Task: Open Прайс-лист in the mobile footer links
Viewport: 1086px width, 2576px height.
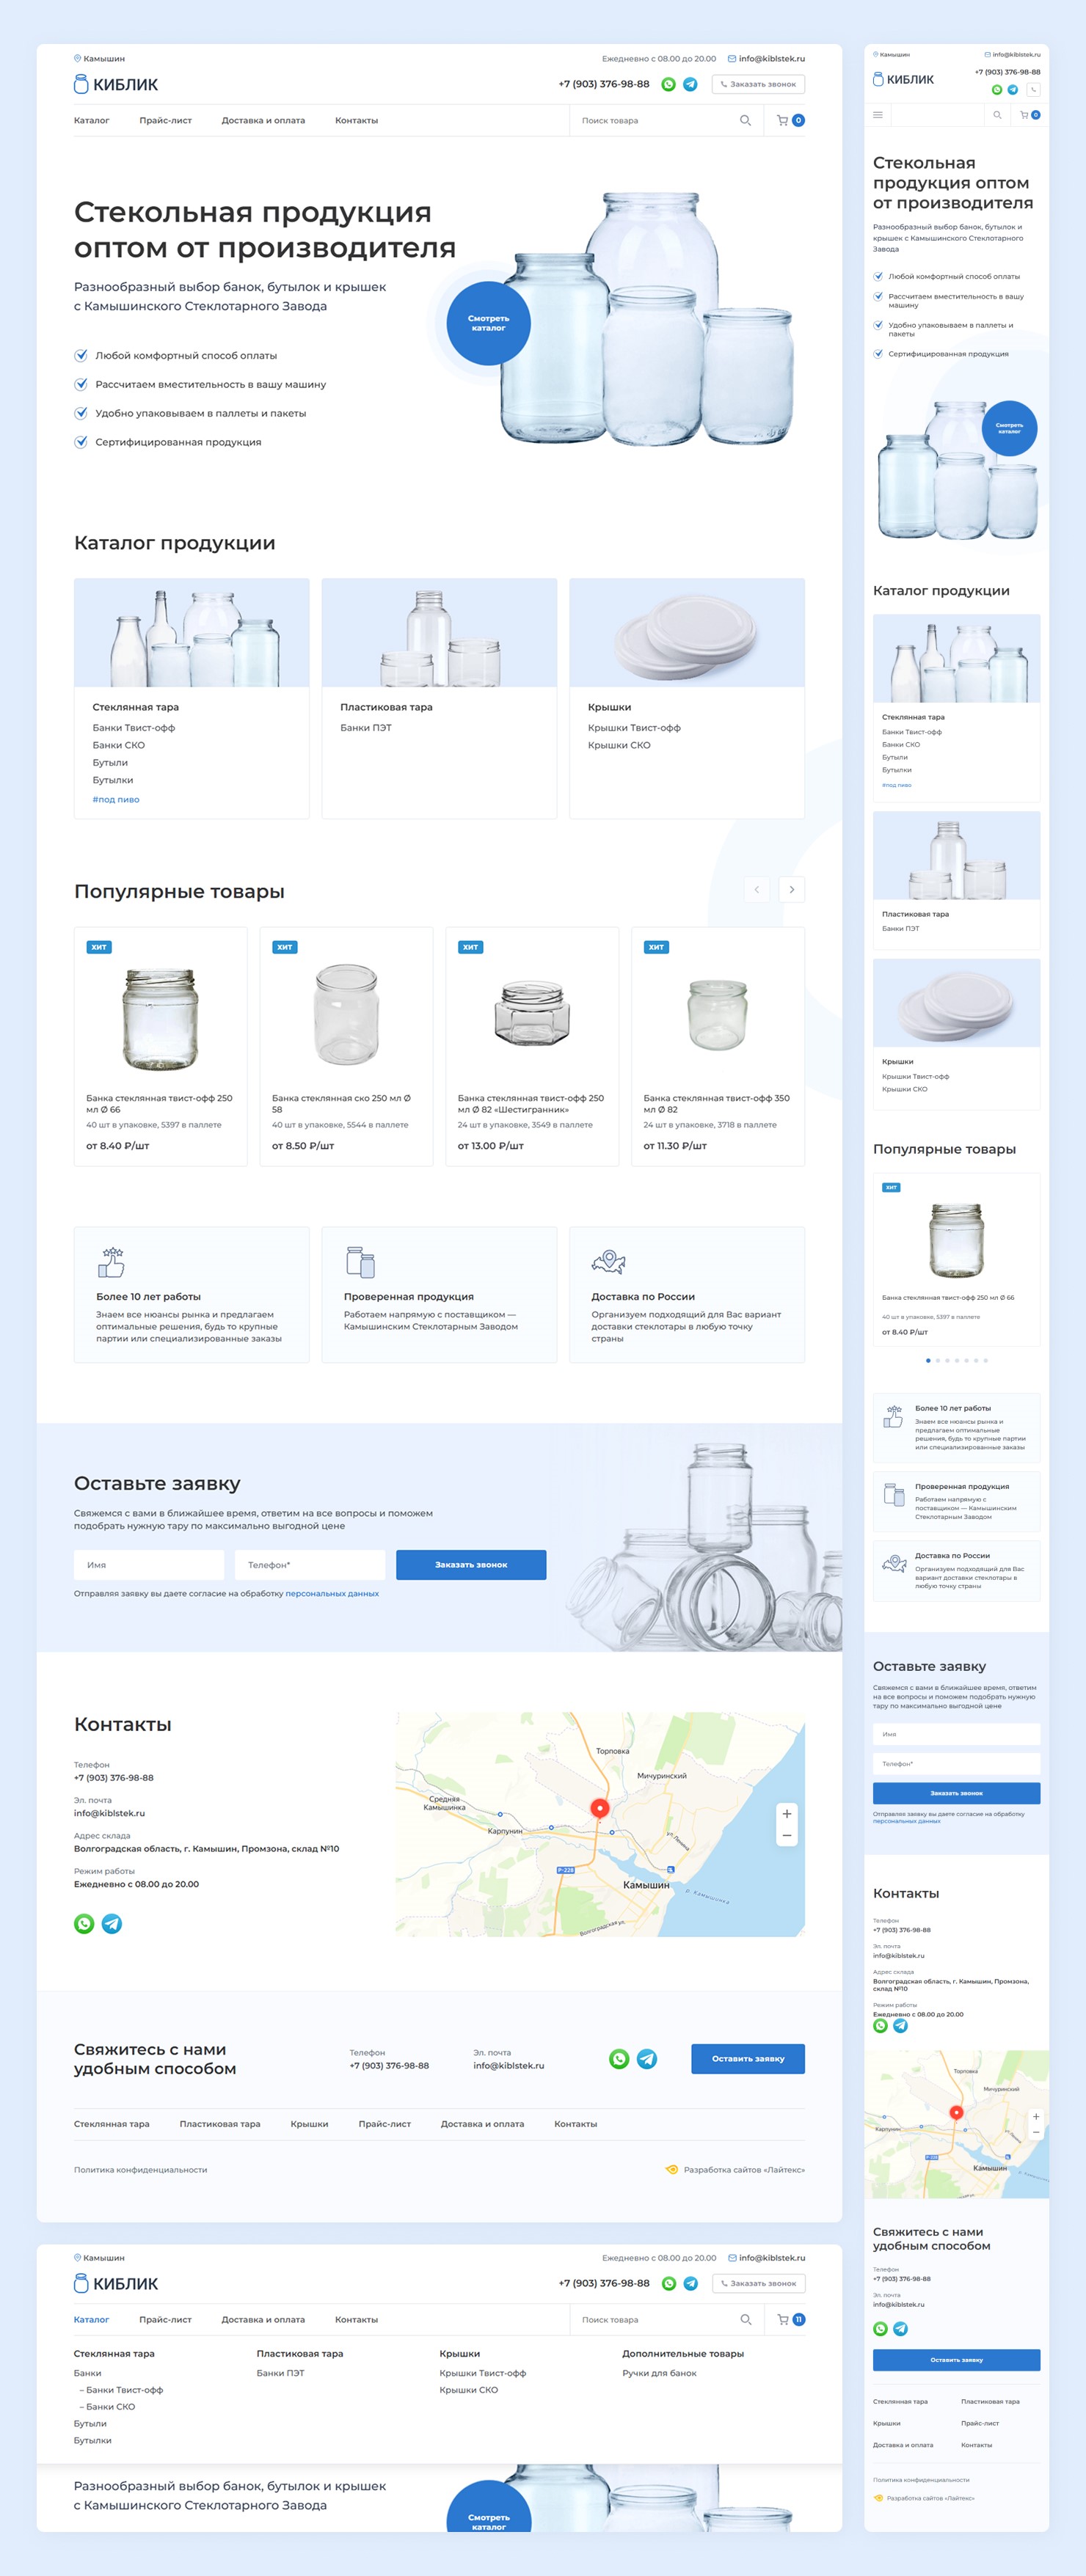Action: pyautogui.click(x=980, y=2423)
